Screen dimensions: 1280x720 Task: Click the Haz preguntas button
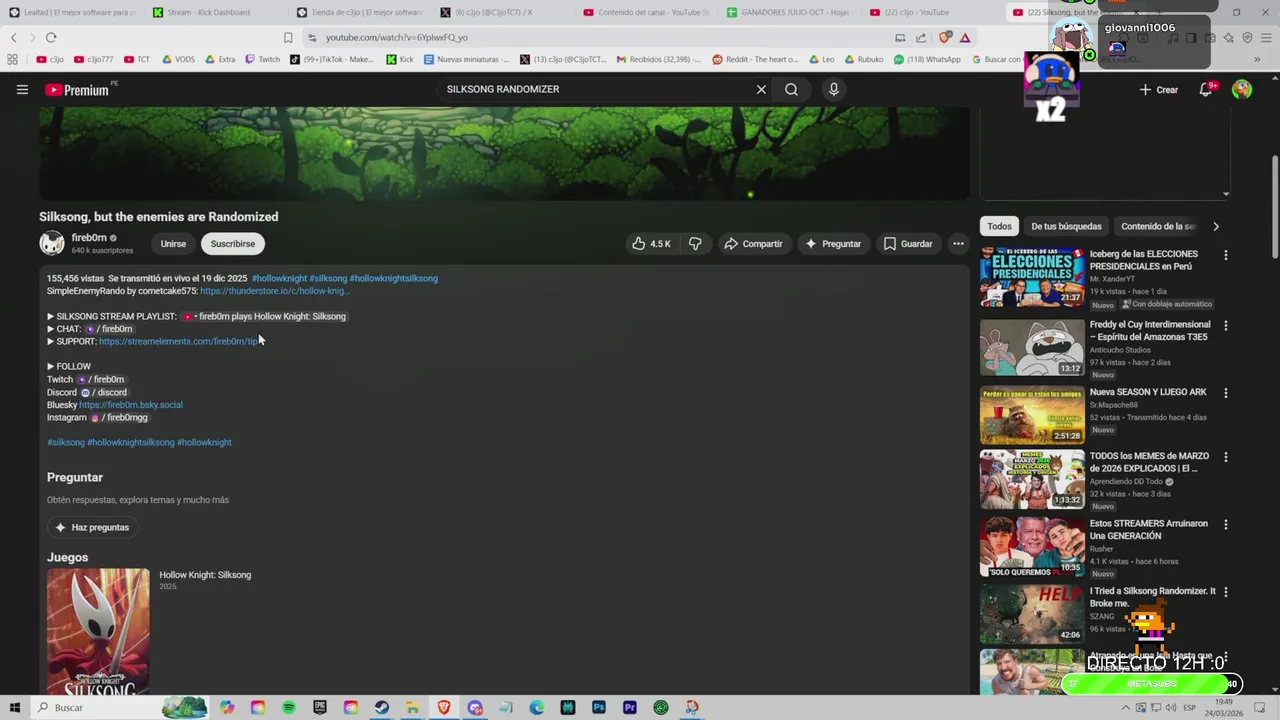(92, 527)
